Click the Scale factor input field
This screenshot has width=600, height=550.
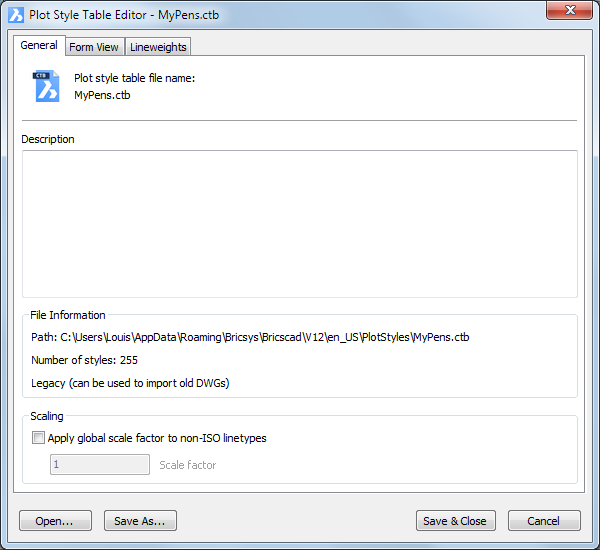(100, 465)
